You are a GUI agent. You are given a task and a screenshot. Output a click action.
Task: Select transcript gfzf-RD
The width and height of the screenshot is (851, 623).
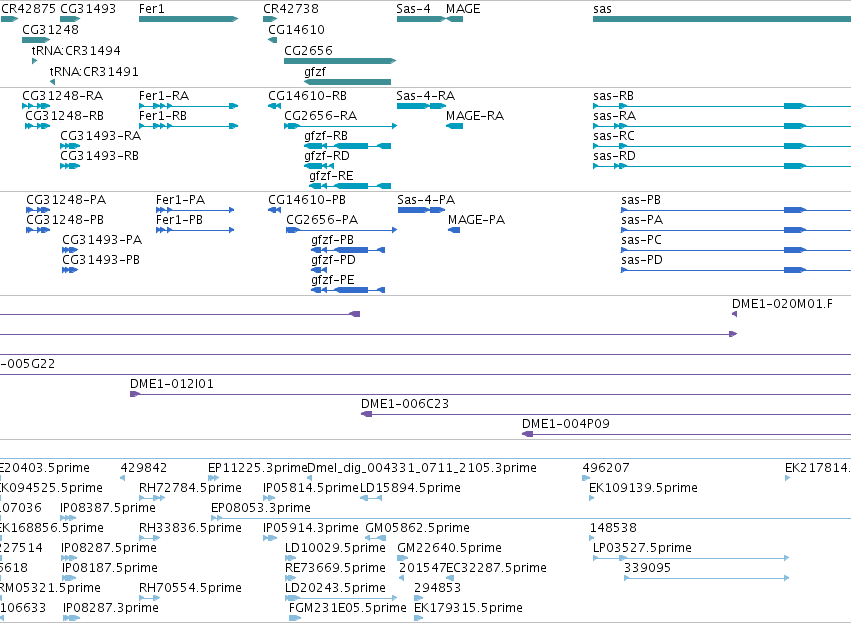click(319, 166)
